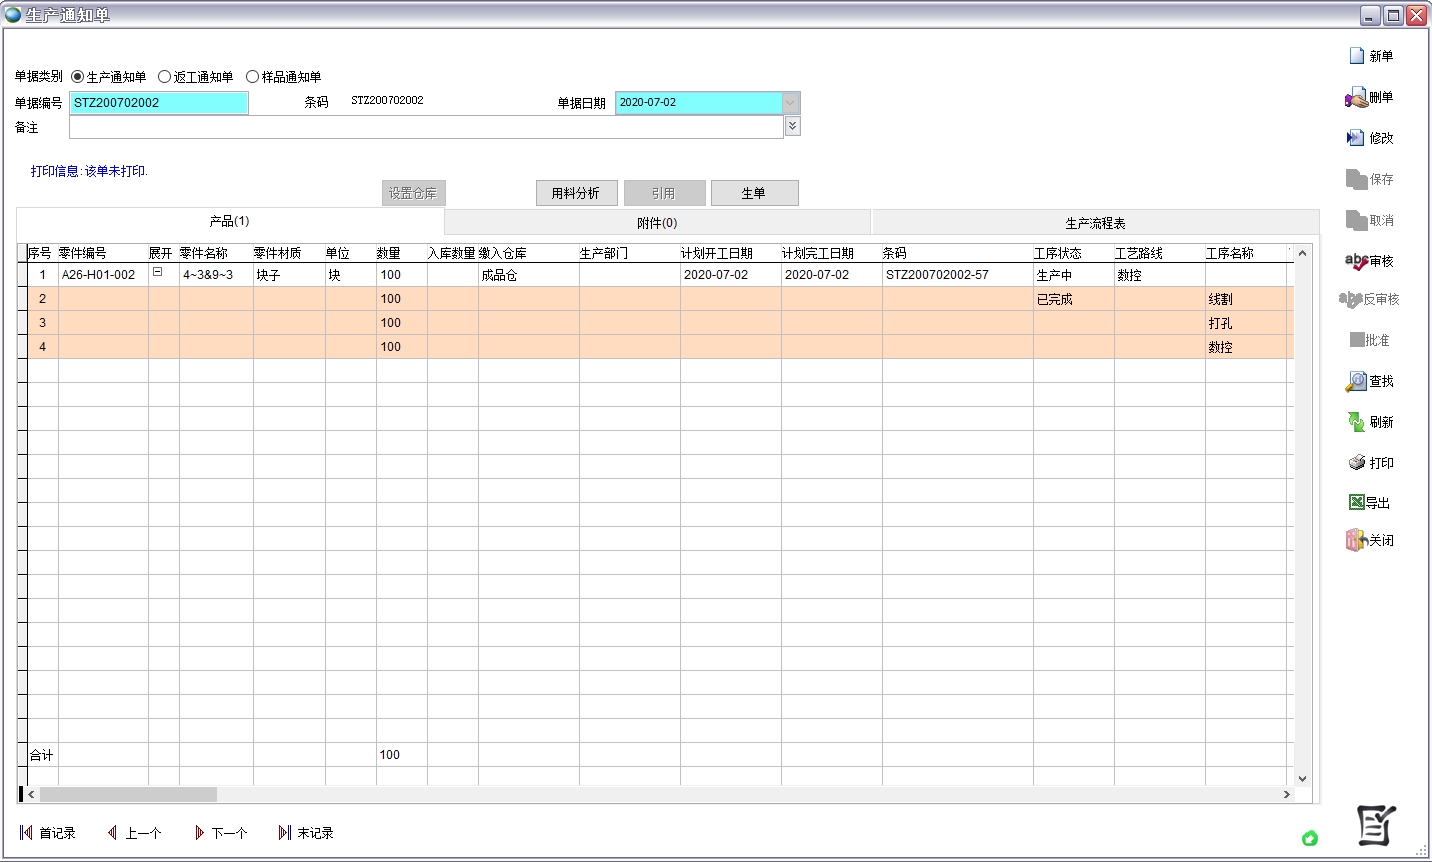This screenshot has width=1432, height=862.
Task: Click the 修改 edit icon
Action: point(1356,138)
